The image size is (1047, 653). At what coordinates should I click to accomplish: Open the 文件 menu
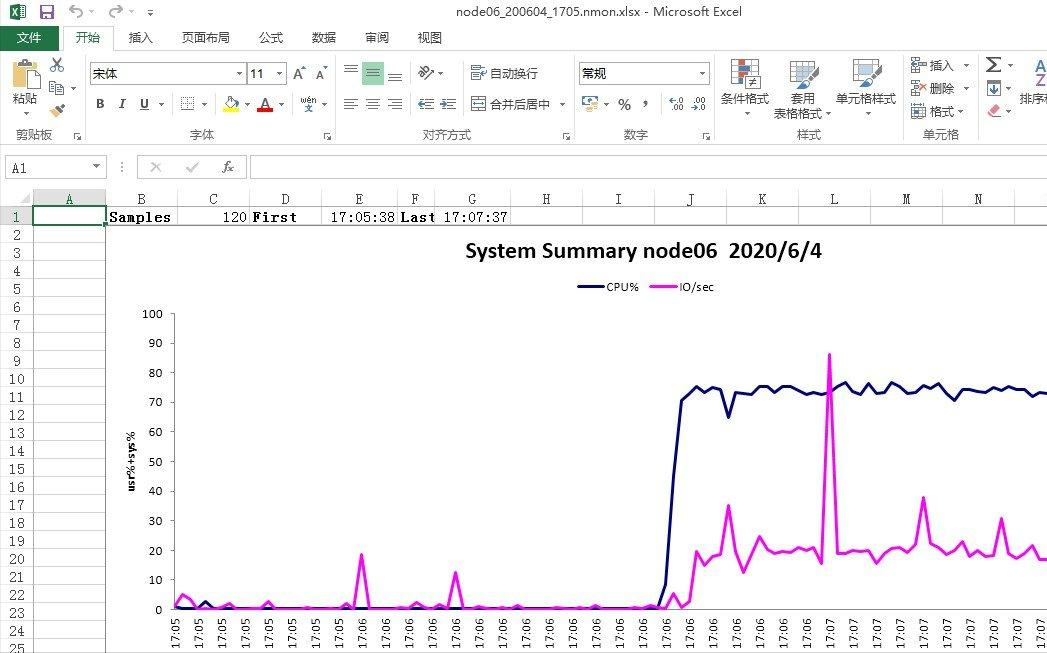(x=30, y=37)
